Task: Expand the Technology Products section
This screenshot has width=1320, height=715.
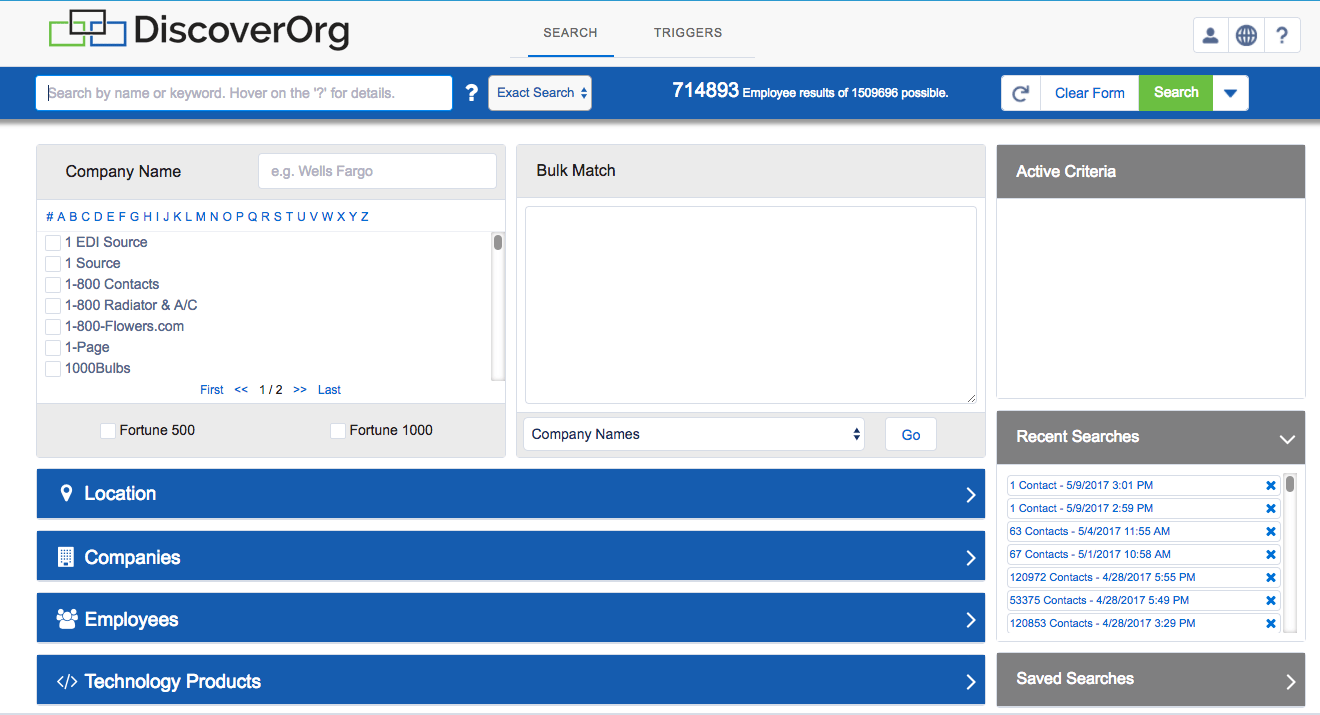Action: pyautogui.click(x=511, y=682)
